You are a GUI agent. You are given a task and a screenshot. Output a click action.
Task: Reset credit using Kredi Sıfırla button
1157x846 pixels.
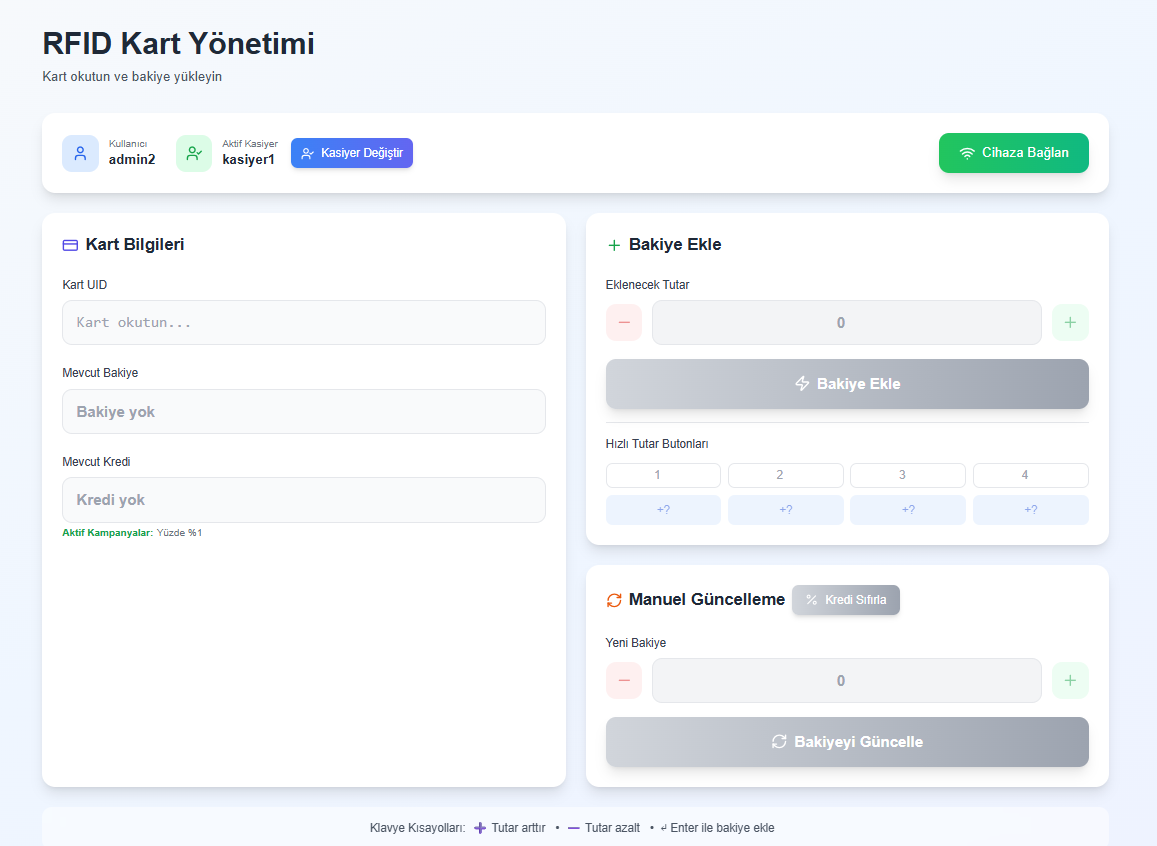[845, 600]
